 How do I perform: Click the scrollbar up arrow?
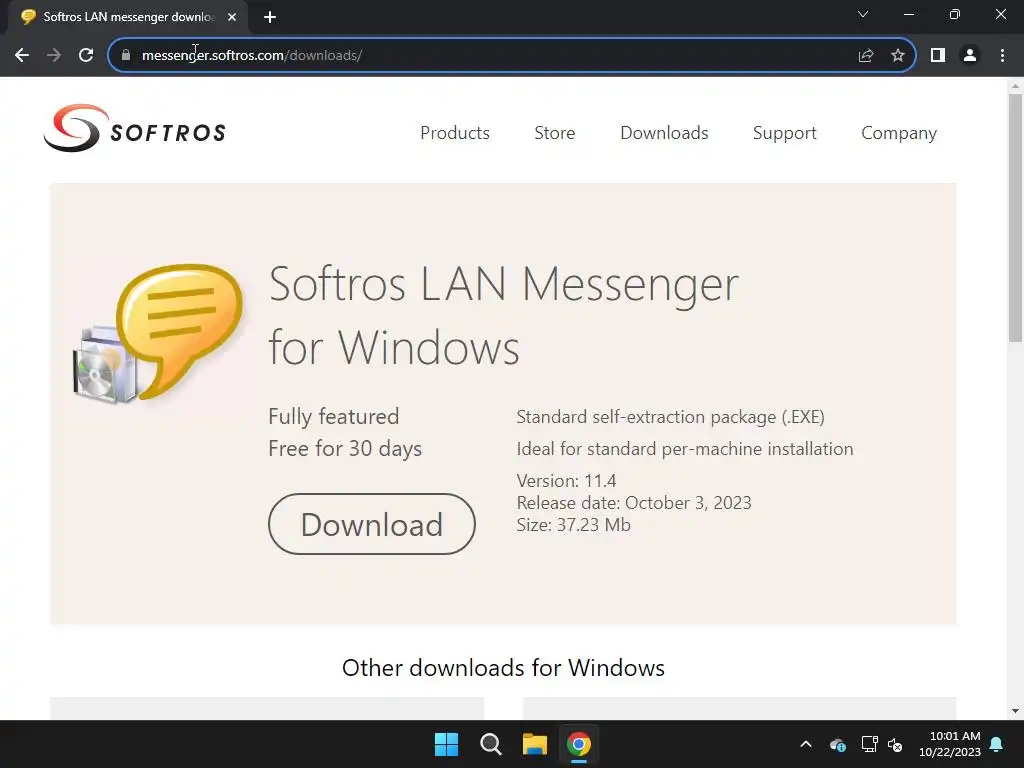pyautogui.click(x=1015, y=86)
